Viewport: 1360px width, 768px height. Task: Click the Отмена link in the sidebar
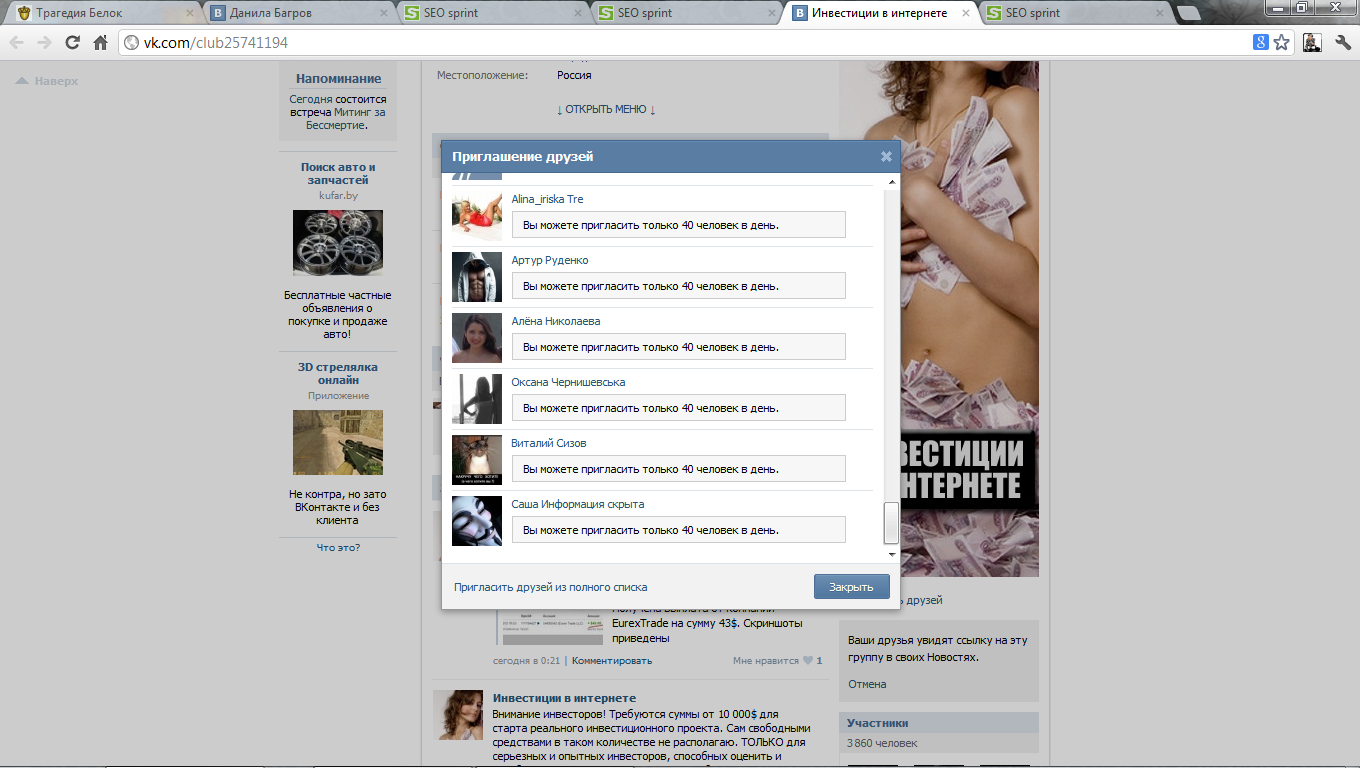(x=867, y=684)
